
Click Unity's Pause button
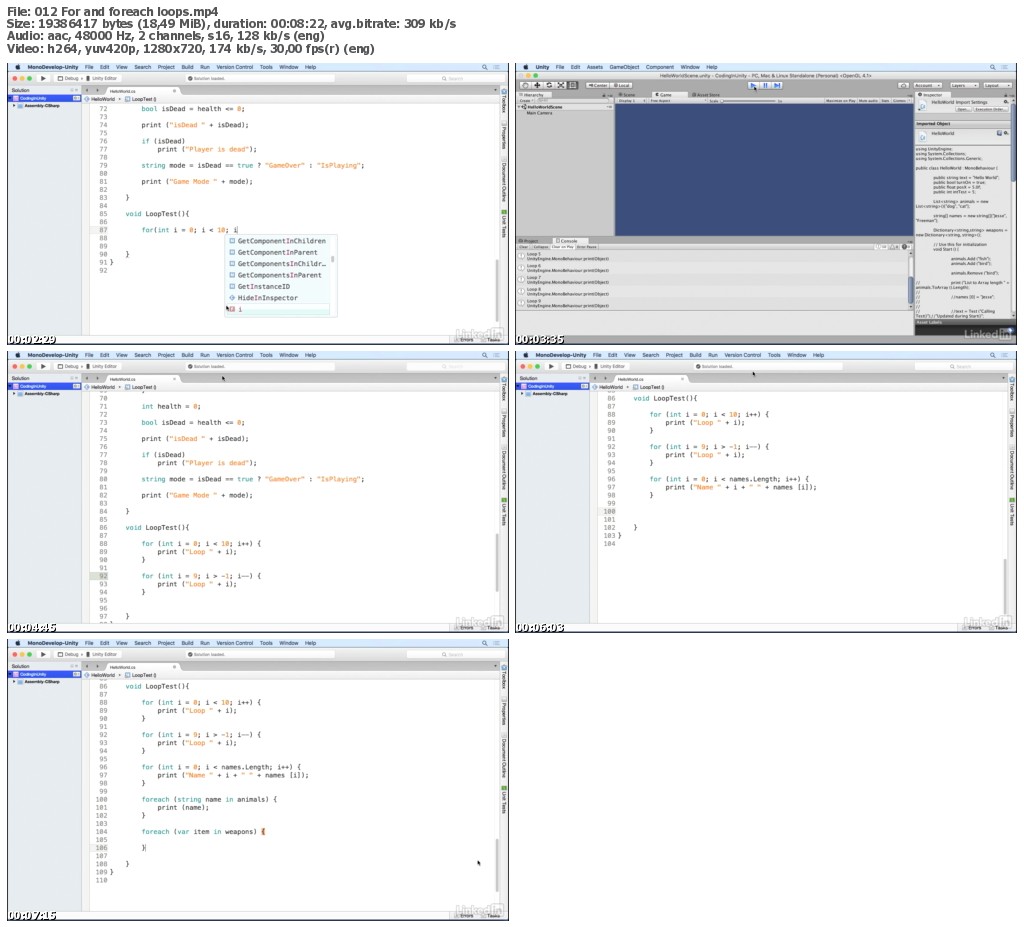tap(765, 86)
